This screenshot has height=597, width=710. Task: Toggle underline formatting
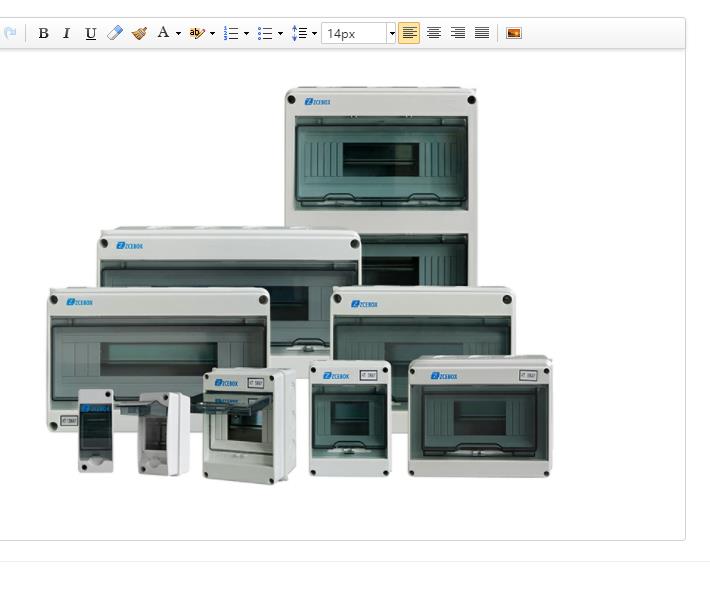pos(91,33)
